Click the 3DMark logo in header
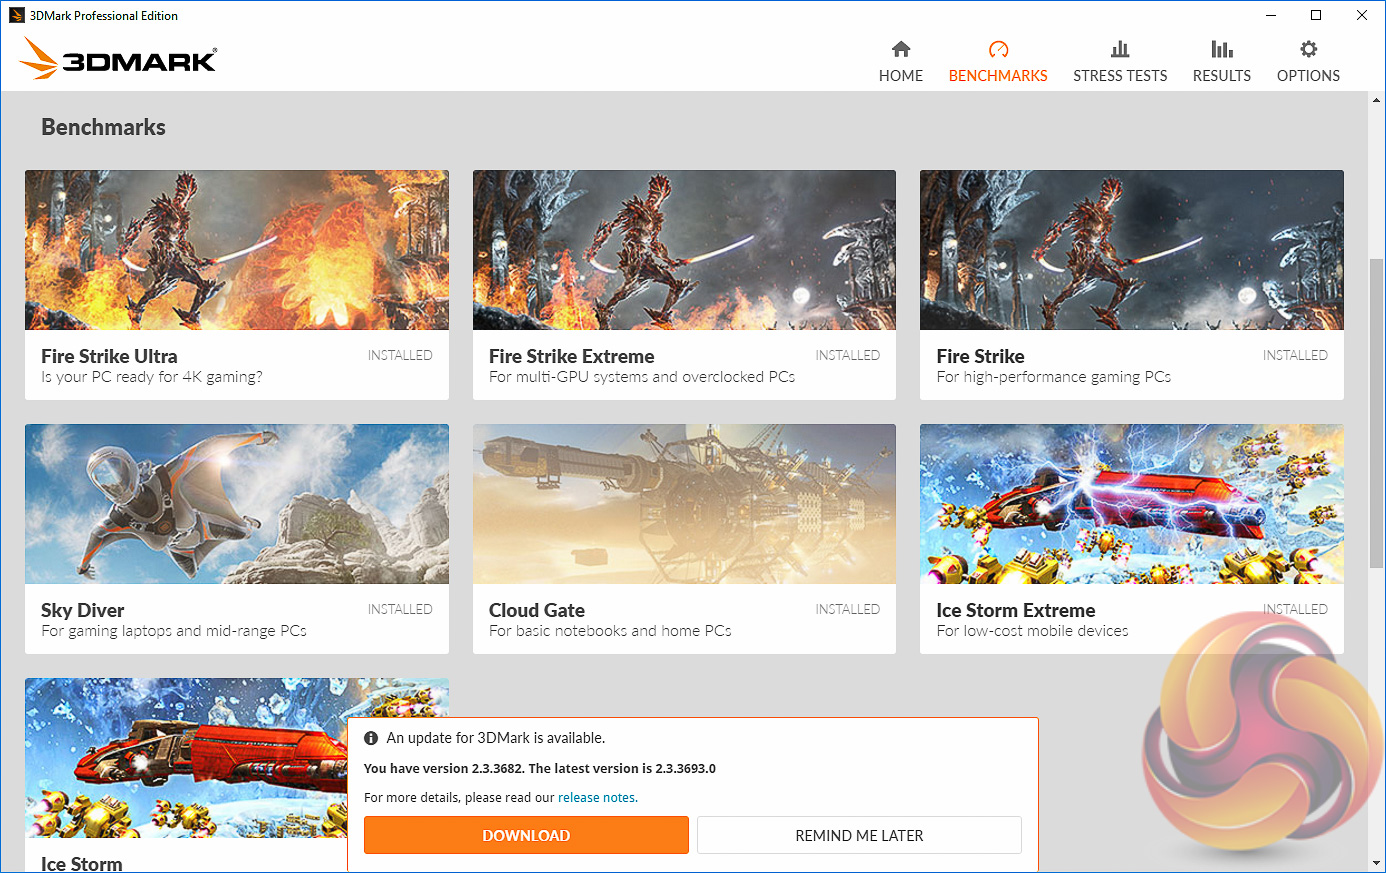This screenshot has height=873, width=1386. point(118,59)
